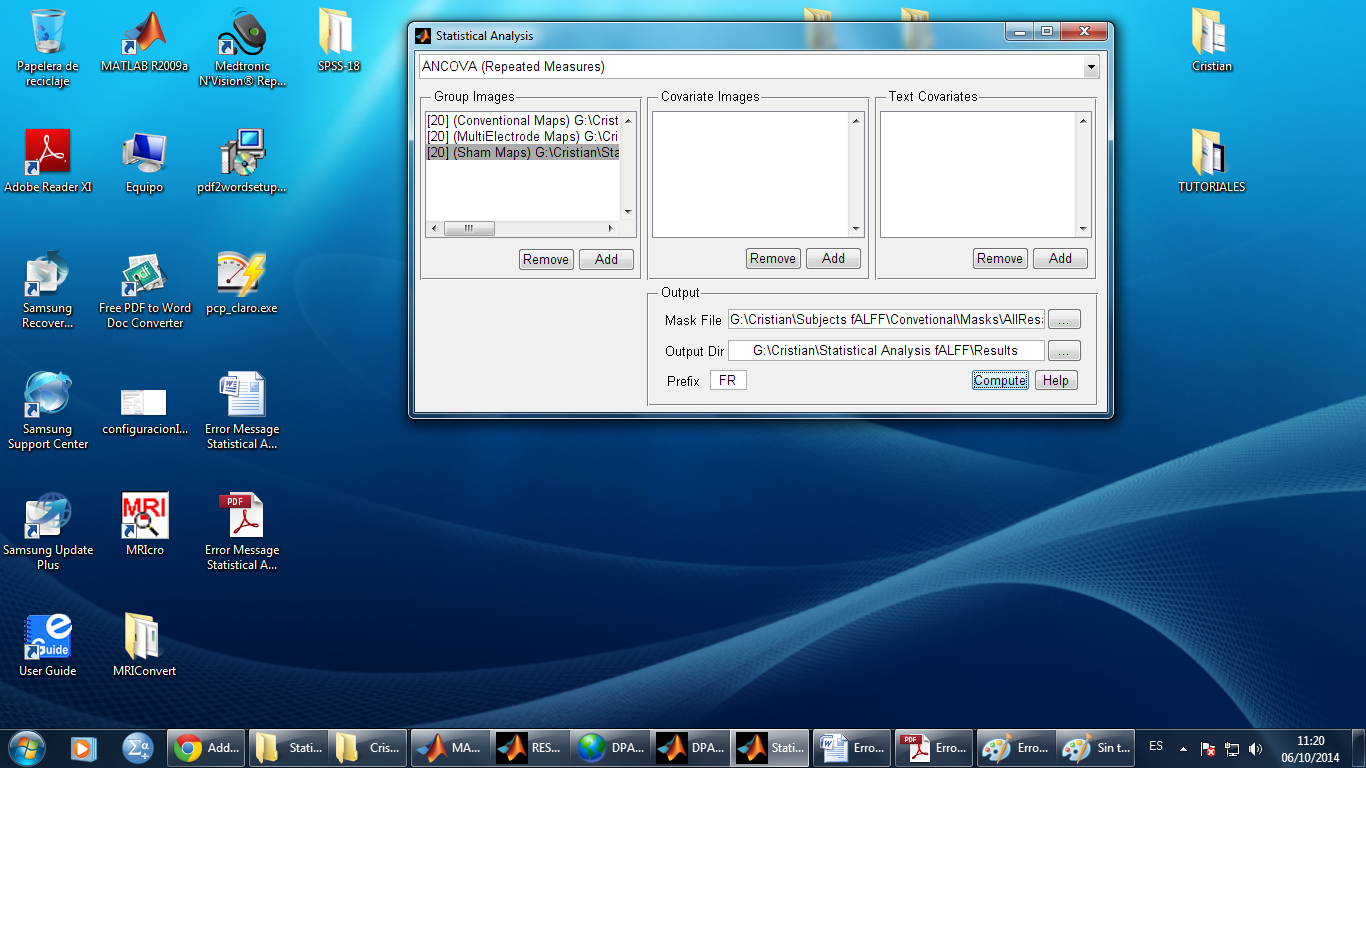Image resolution: width=1366 pixels, height=932 pixels.
Task: Click the volume icon in system tray
Action: pos(1256,749)
